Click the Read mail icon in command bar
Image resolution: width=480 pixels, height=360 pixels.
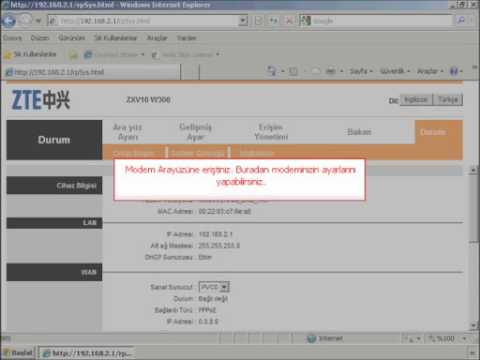pyautogui.click(x=315, y=71)
